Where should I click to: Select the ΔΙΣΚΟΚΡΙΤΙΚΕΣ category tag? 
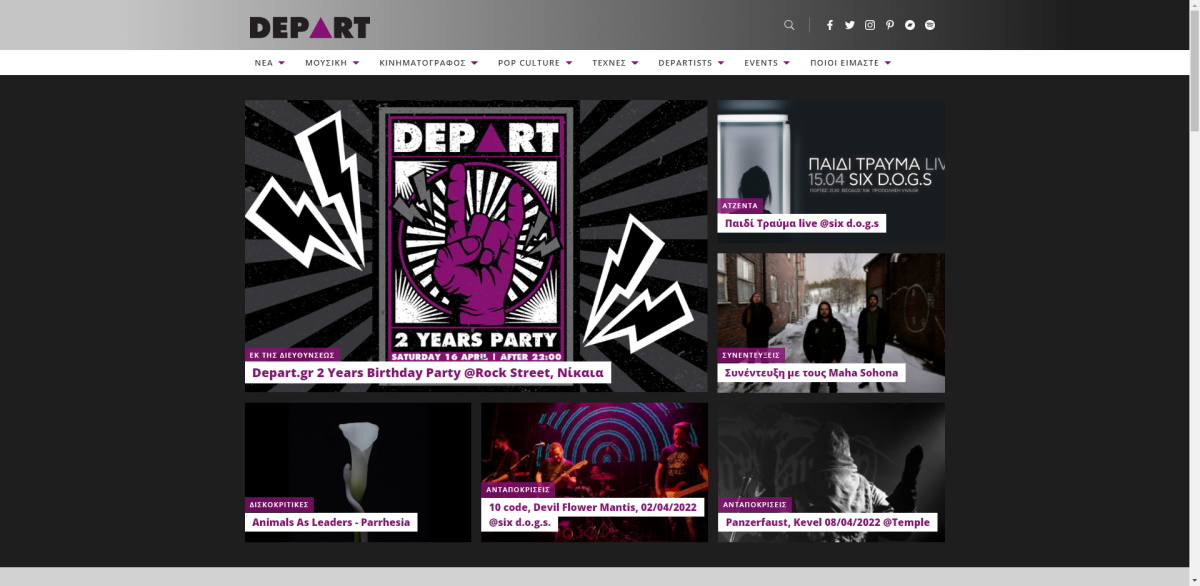[x=279, y=505]
